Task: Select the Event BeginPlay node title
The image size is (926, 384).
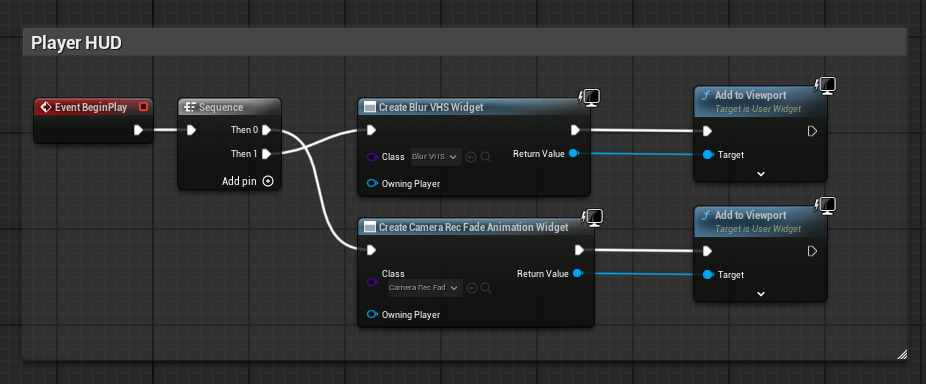Action: [x=91, y=108]
